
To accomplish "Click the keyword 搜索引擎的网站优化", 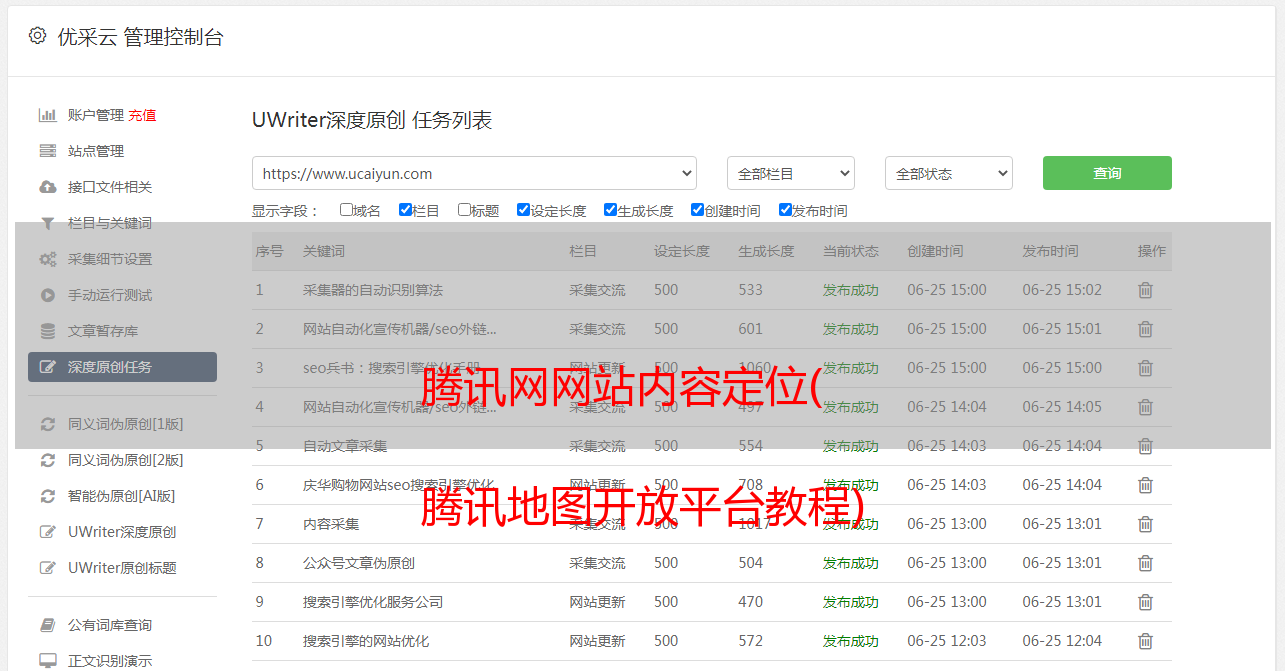I will 366,641.
